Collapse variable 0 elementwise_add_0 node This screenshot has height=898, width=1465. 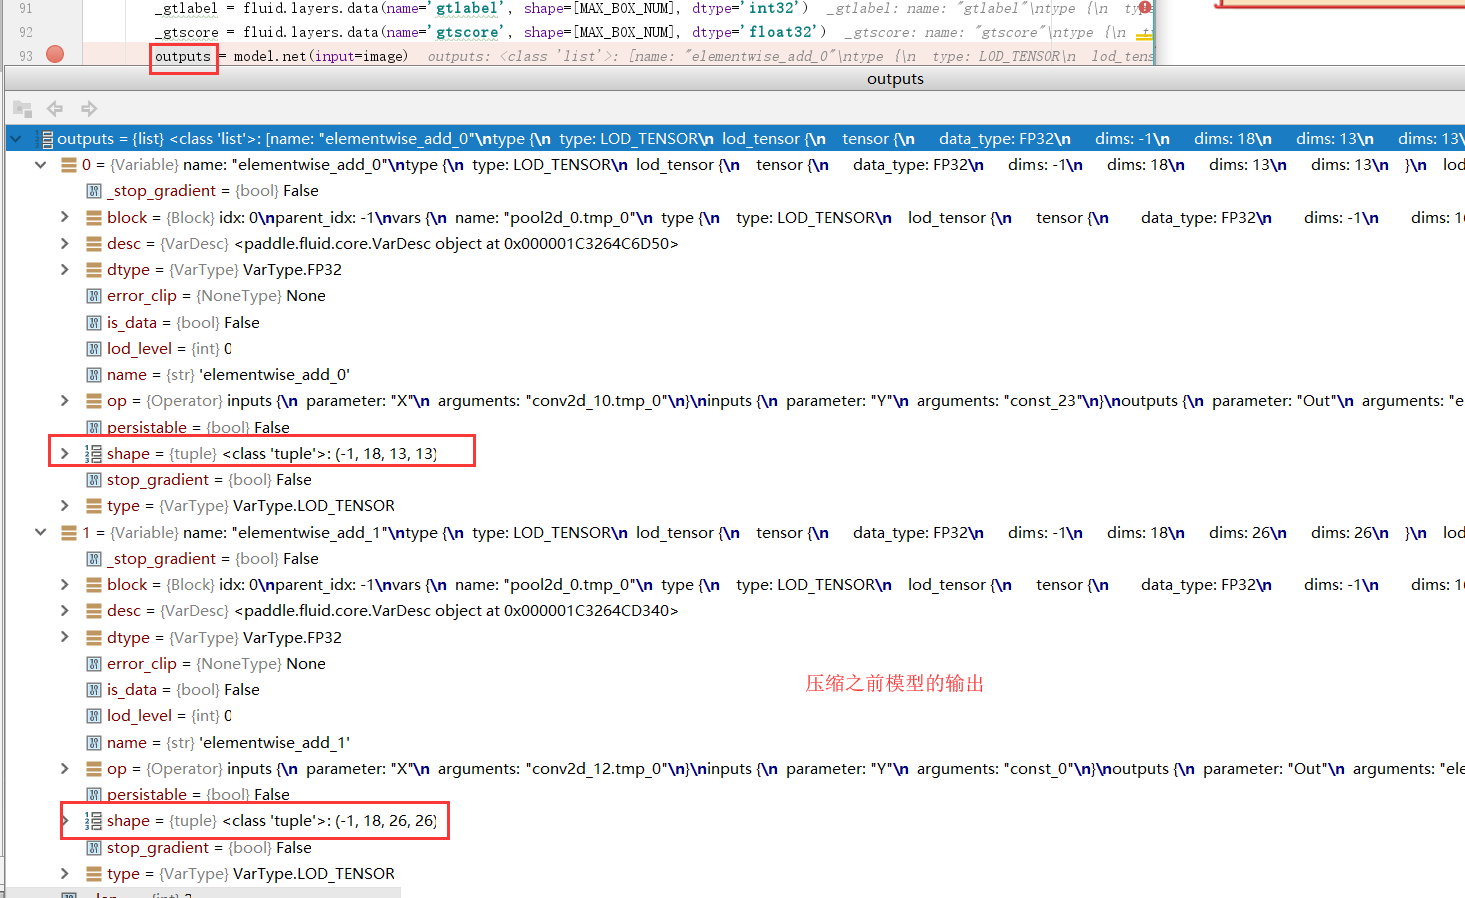[40, 164]
